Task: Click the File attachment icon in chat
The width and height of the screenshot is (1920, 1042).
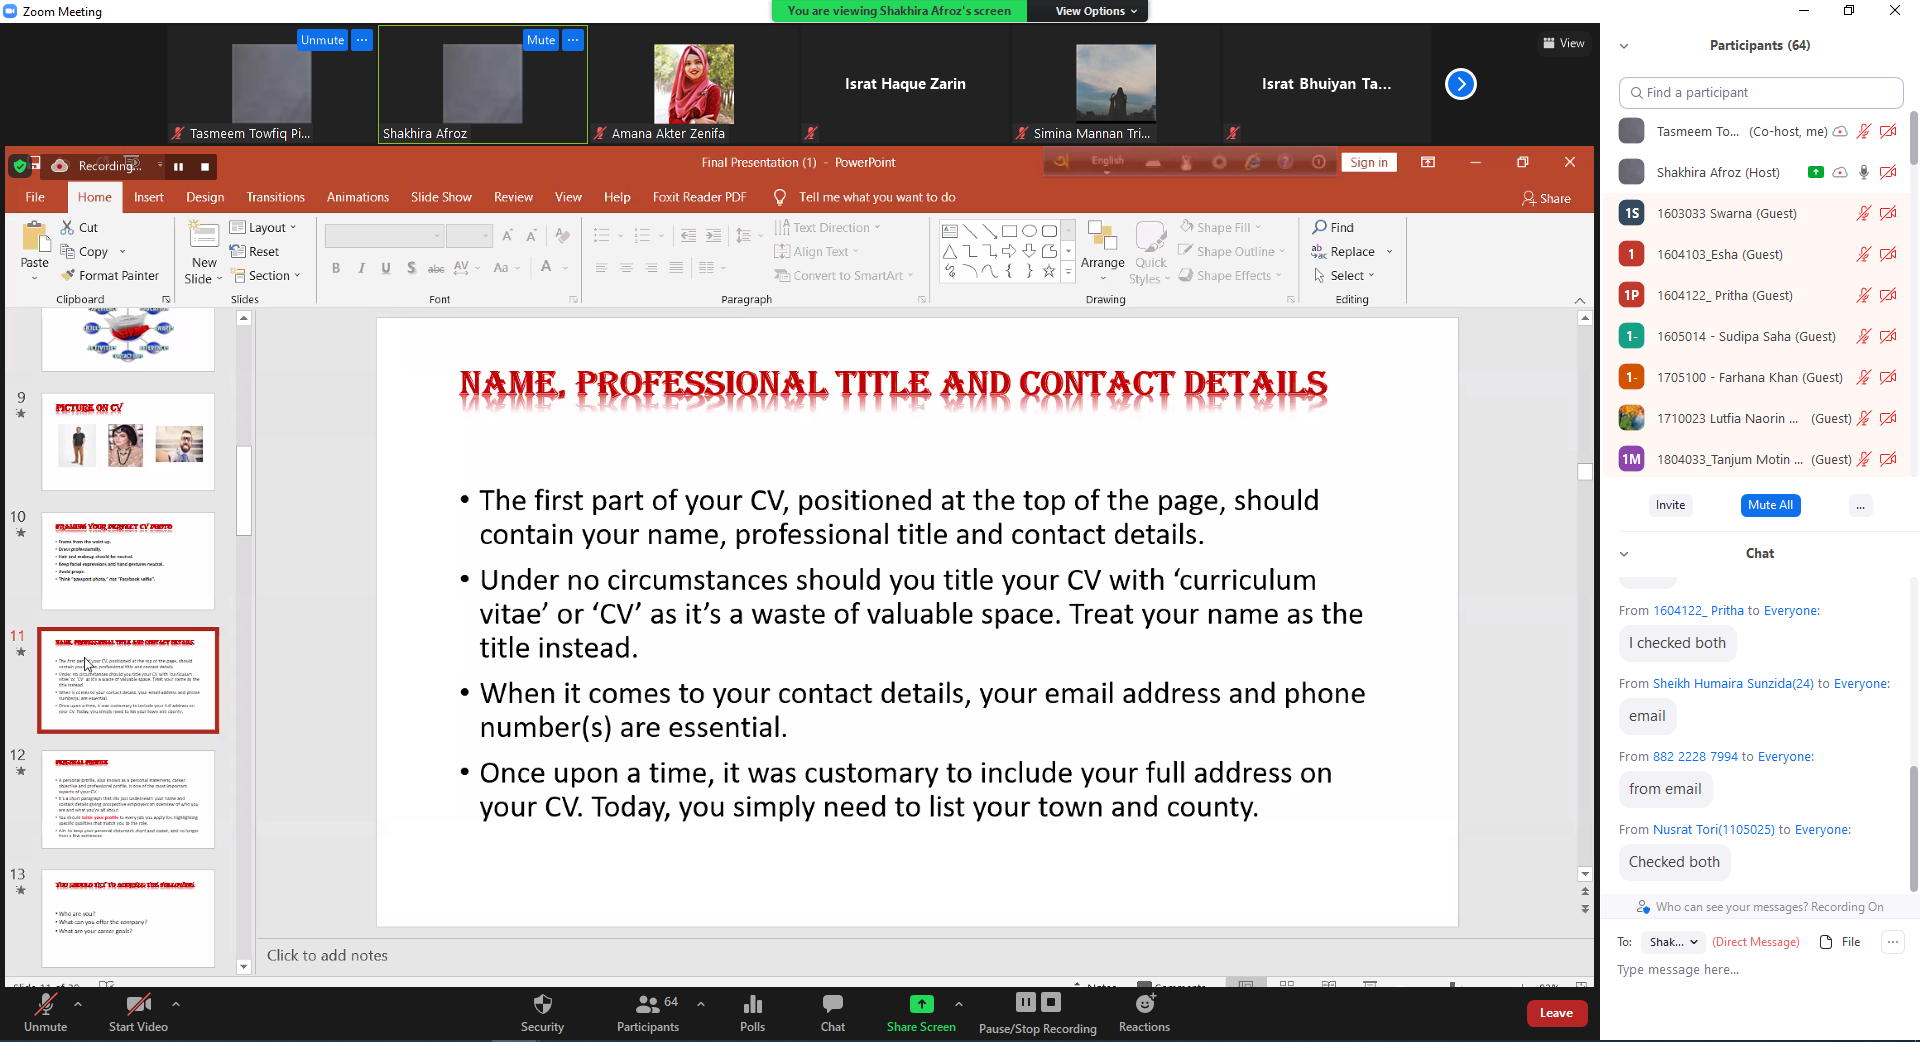Action: tap(1827, 942)
